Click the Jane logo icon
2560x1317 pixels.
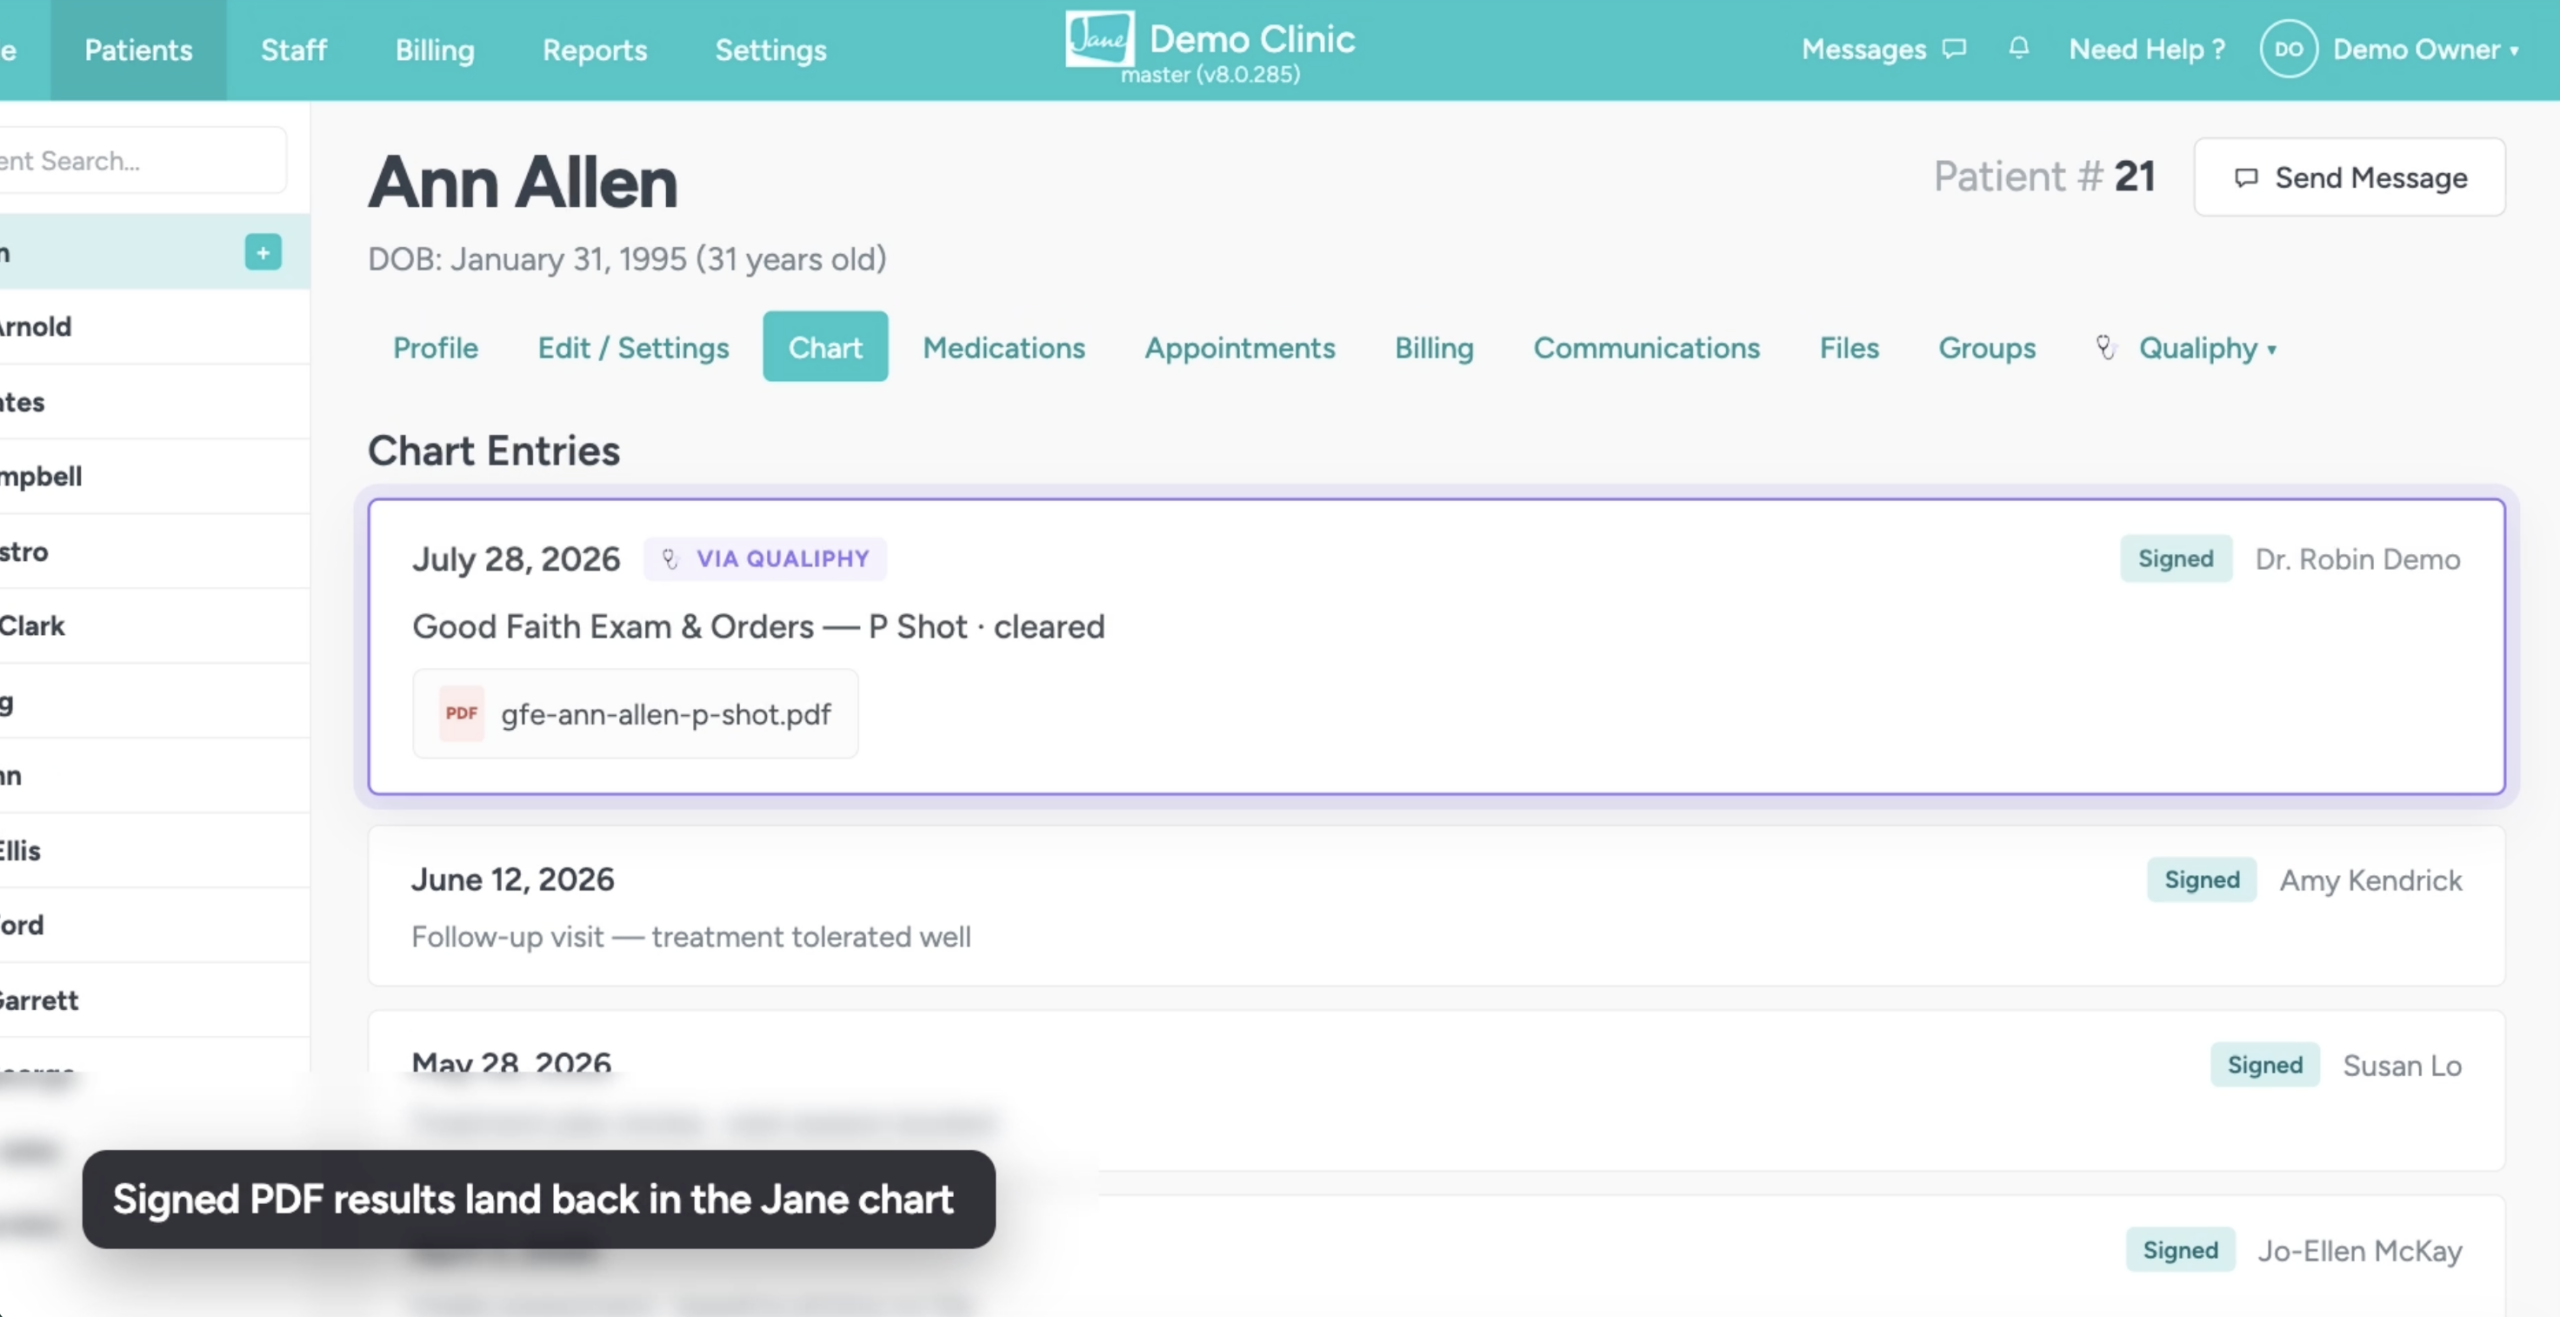click(1099, 39)
